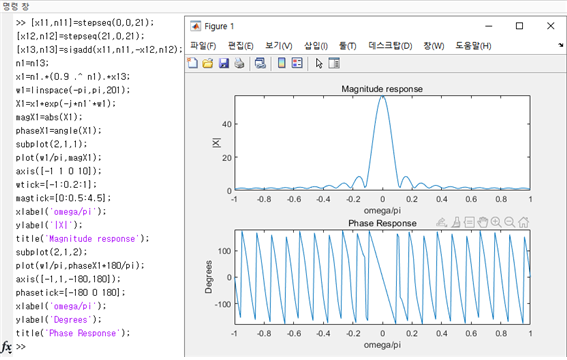Open the Property Inspector icon

(334, 63)
